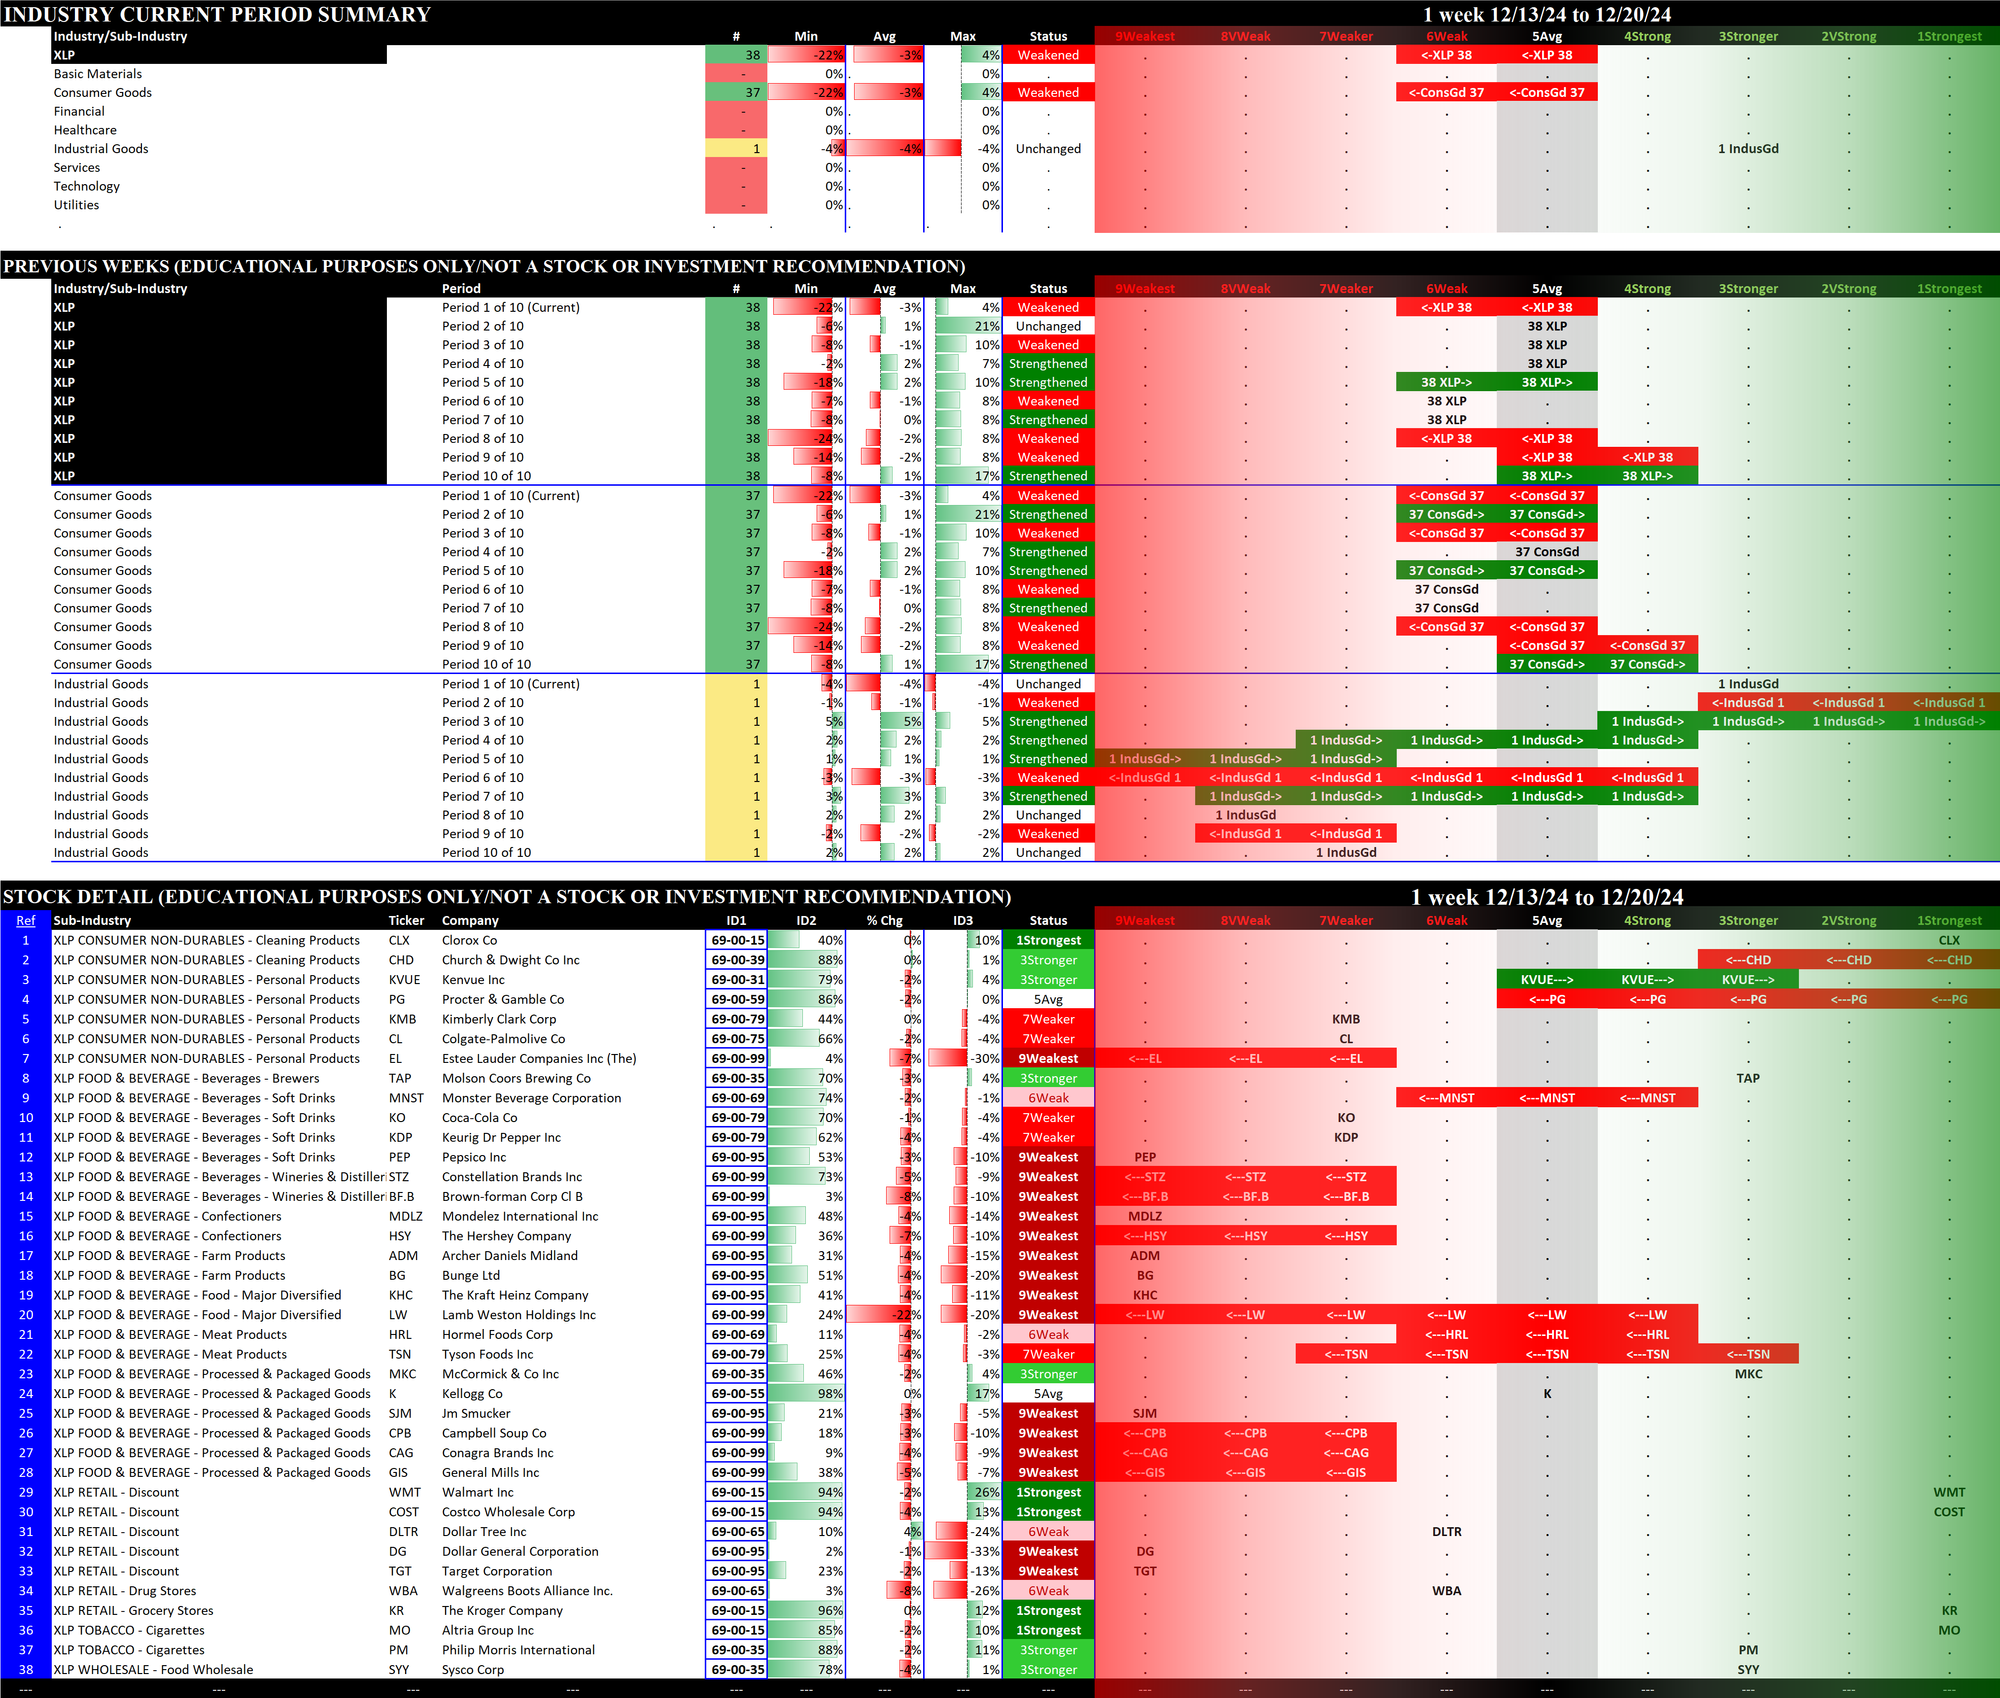The height and width of the screenshot is (1698, 2000).
Task: Click the Sysco Corp company cell
Action: 473,1669
